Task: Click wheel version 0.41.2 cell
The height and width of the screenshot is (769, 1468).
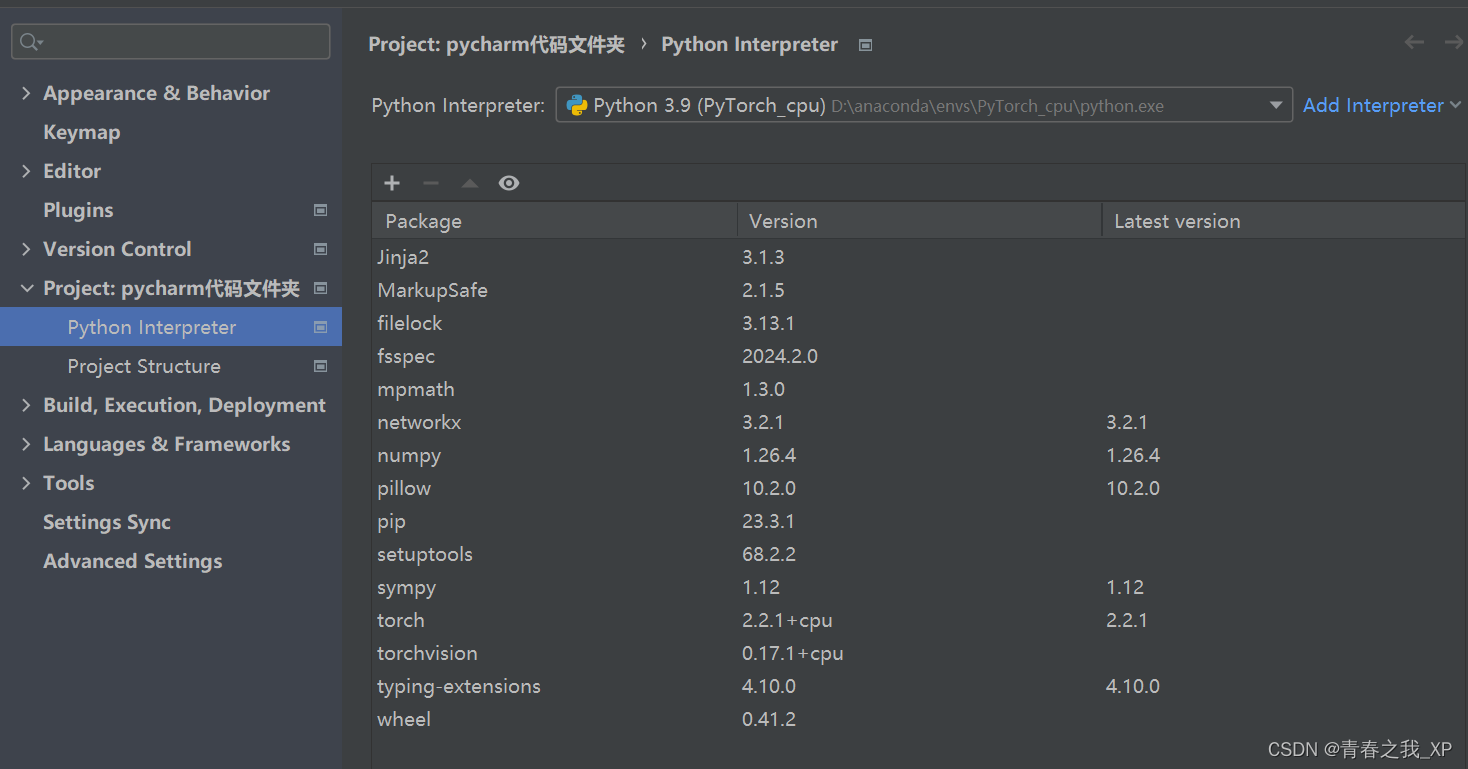Action: 769,719
